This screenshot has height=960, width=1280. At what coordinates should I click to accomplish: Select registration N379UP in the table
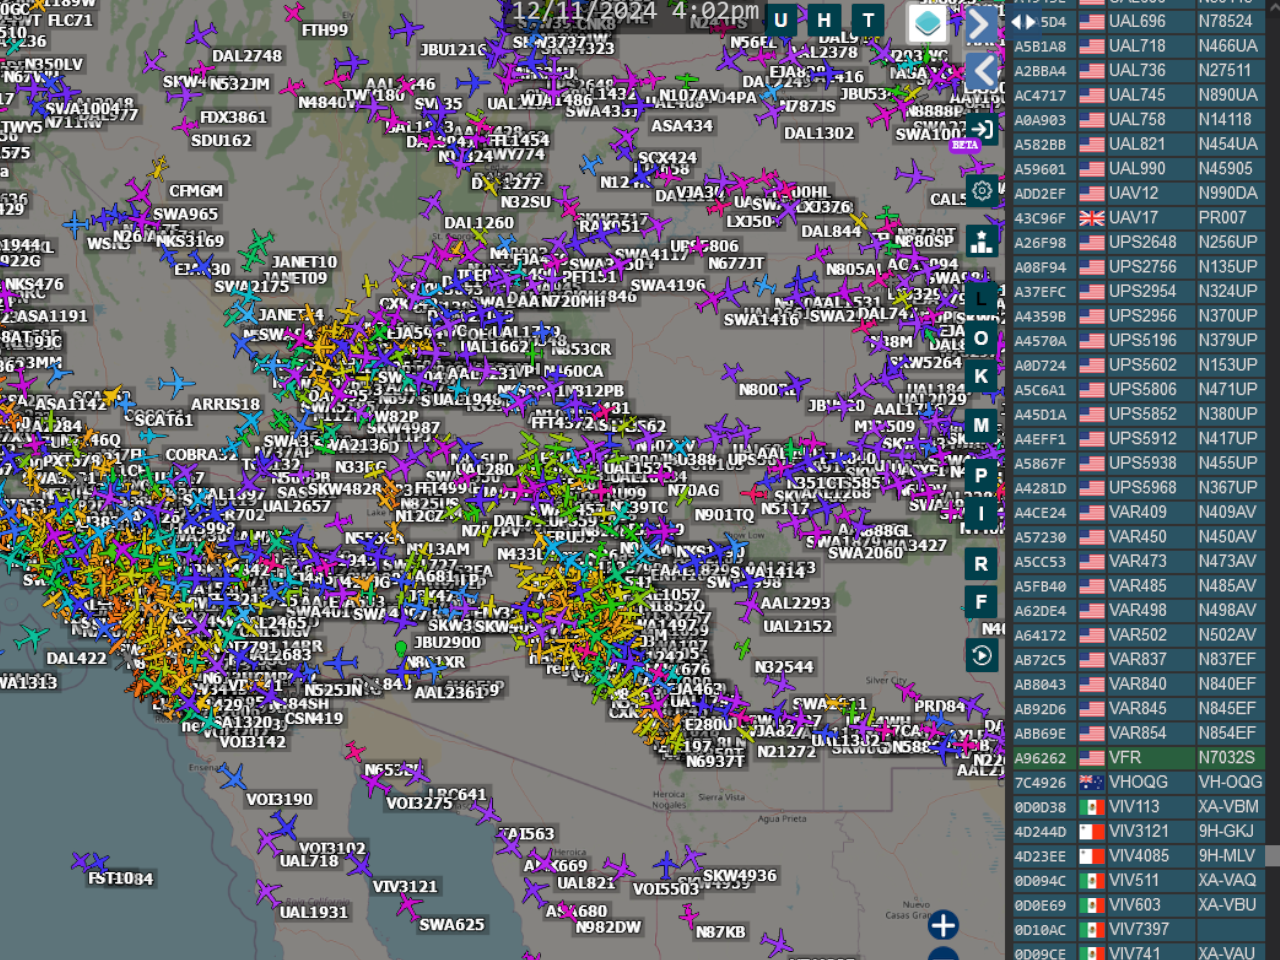coord(1227,341)
